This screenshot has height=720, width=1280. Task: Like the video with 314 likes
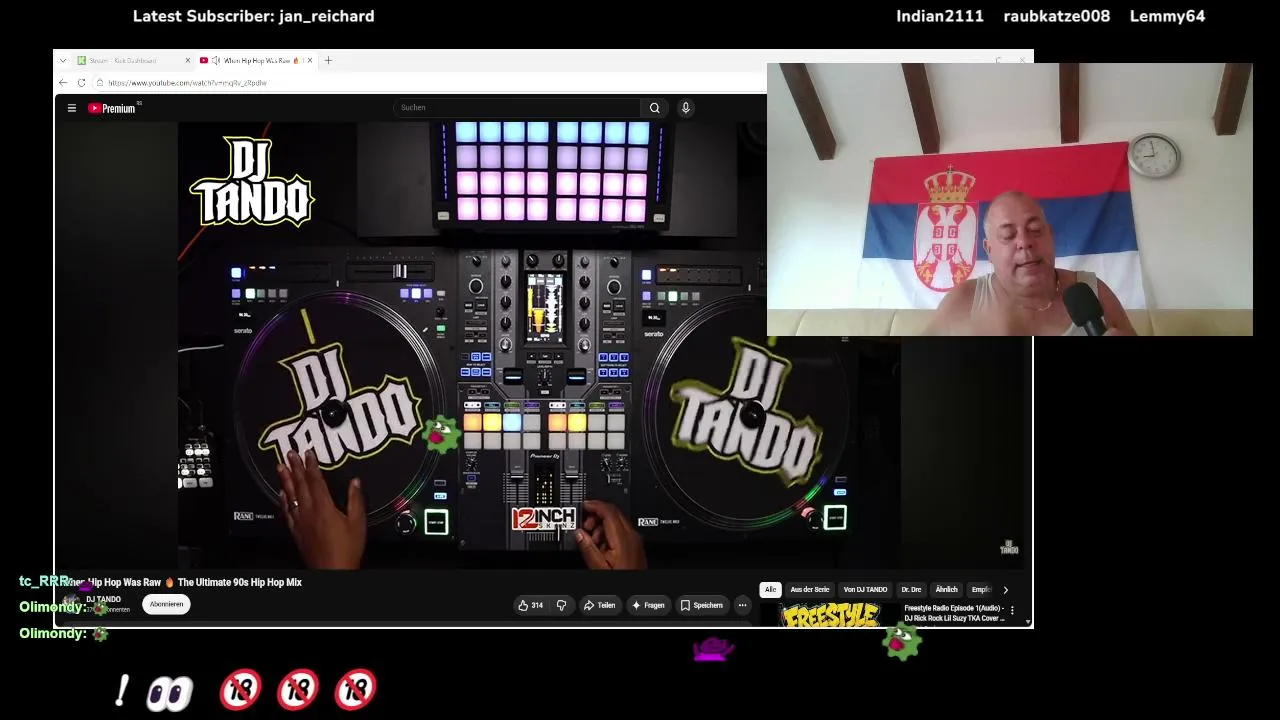click(x=530, y=605)
